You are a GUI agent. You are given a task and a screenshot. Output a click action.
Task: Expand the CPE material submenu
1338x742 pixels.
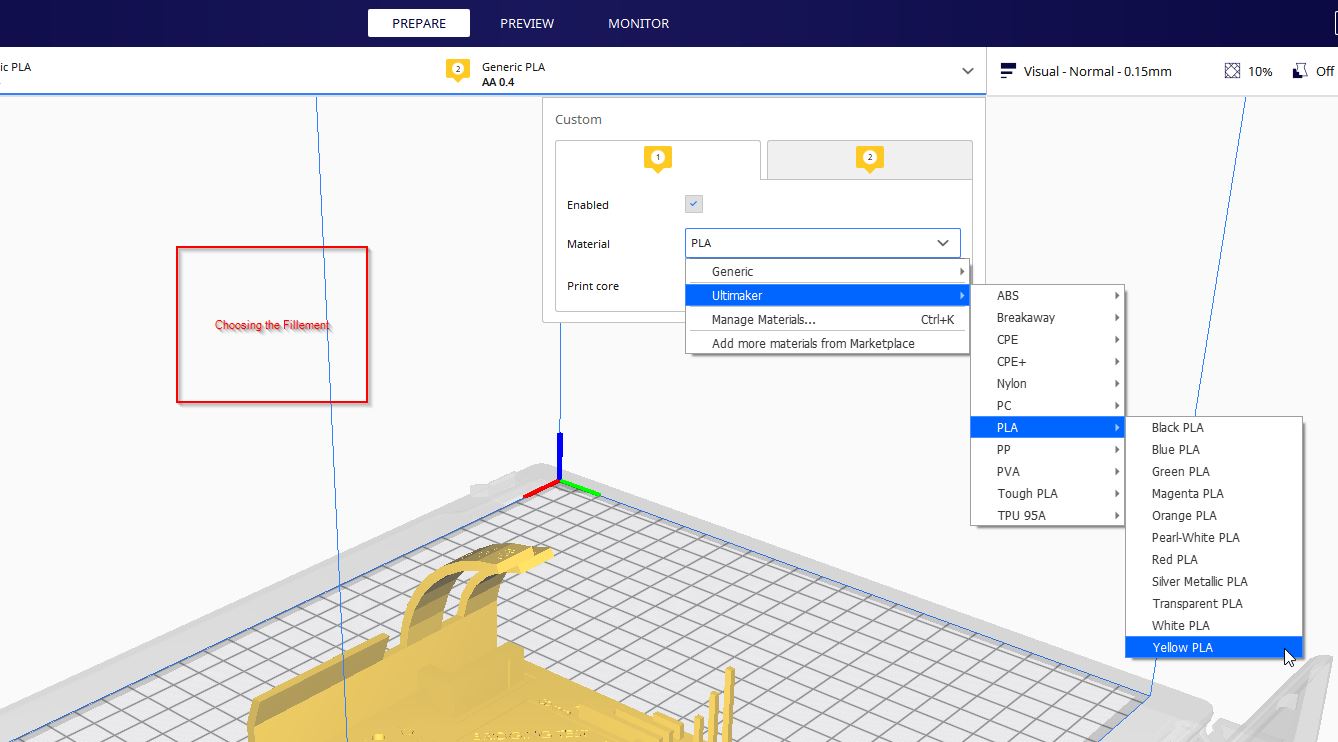coord(1048,339)
